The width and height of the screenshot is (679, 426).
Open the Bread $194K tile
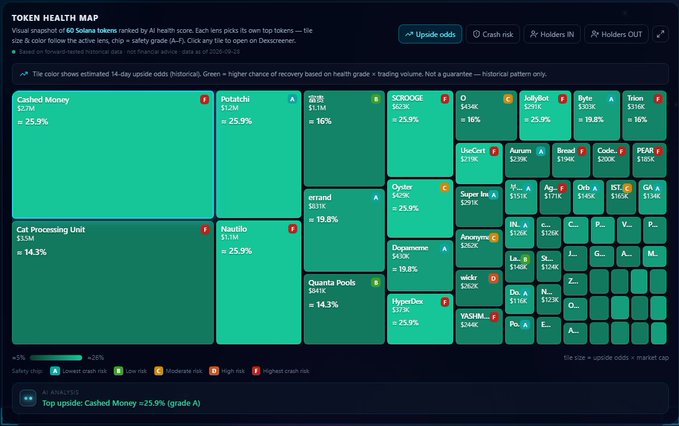[571, 160]
